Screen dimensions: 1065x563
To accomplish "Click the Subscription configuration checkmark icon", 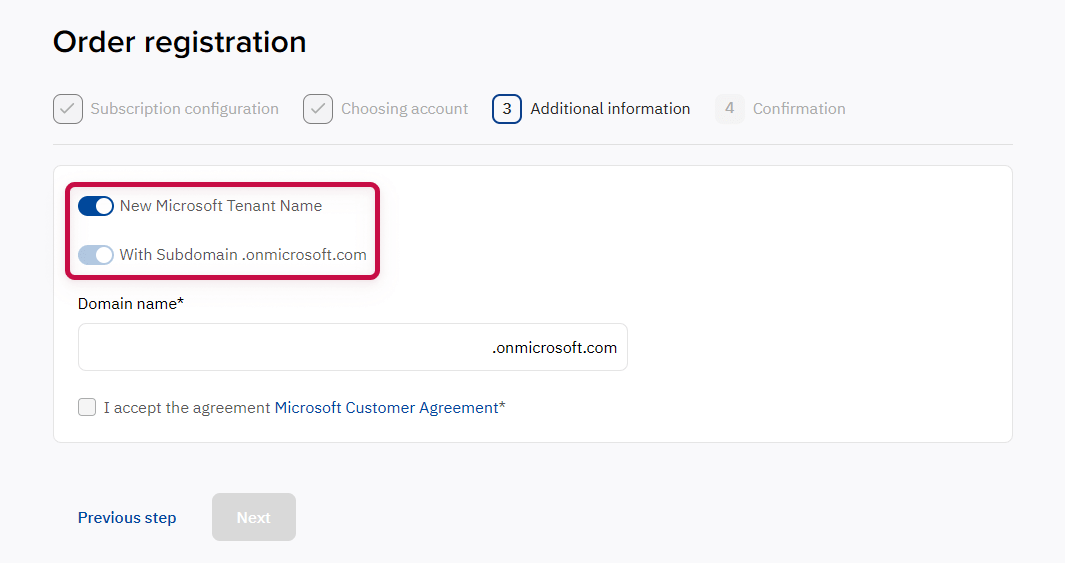I will [68, 109].
